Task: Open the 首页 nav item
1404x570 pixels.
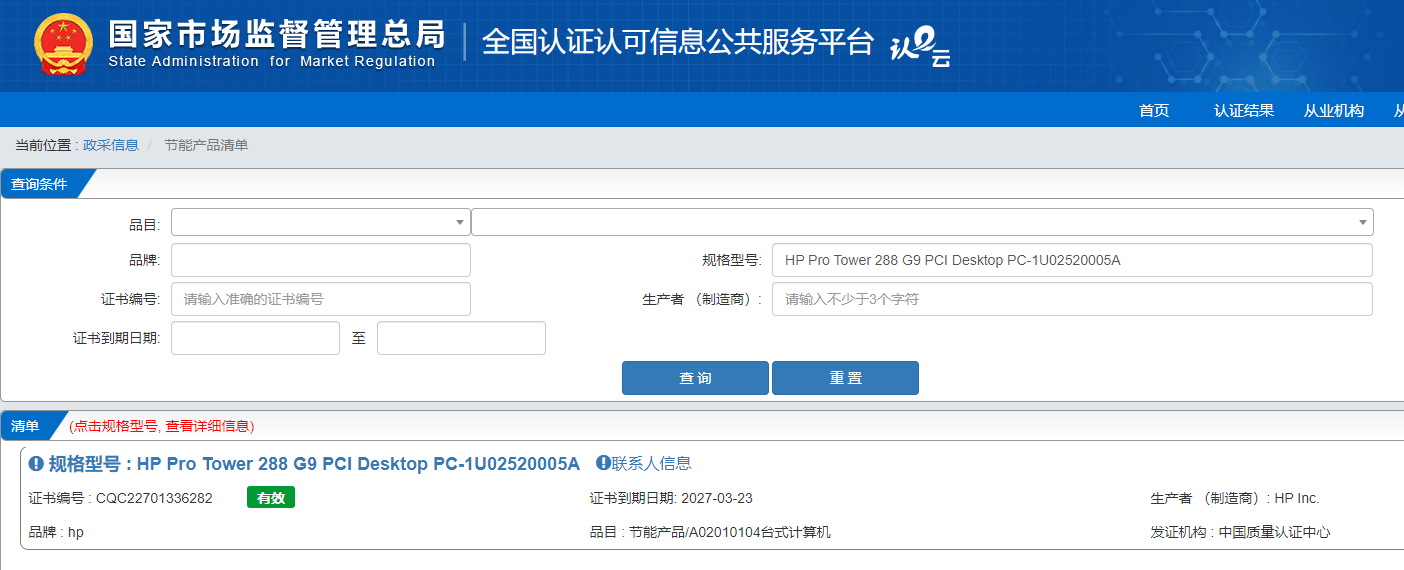Action: 1154,110
